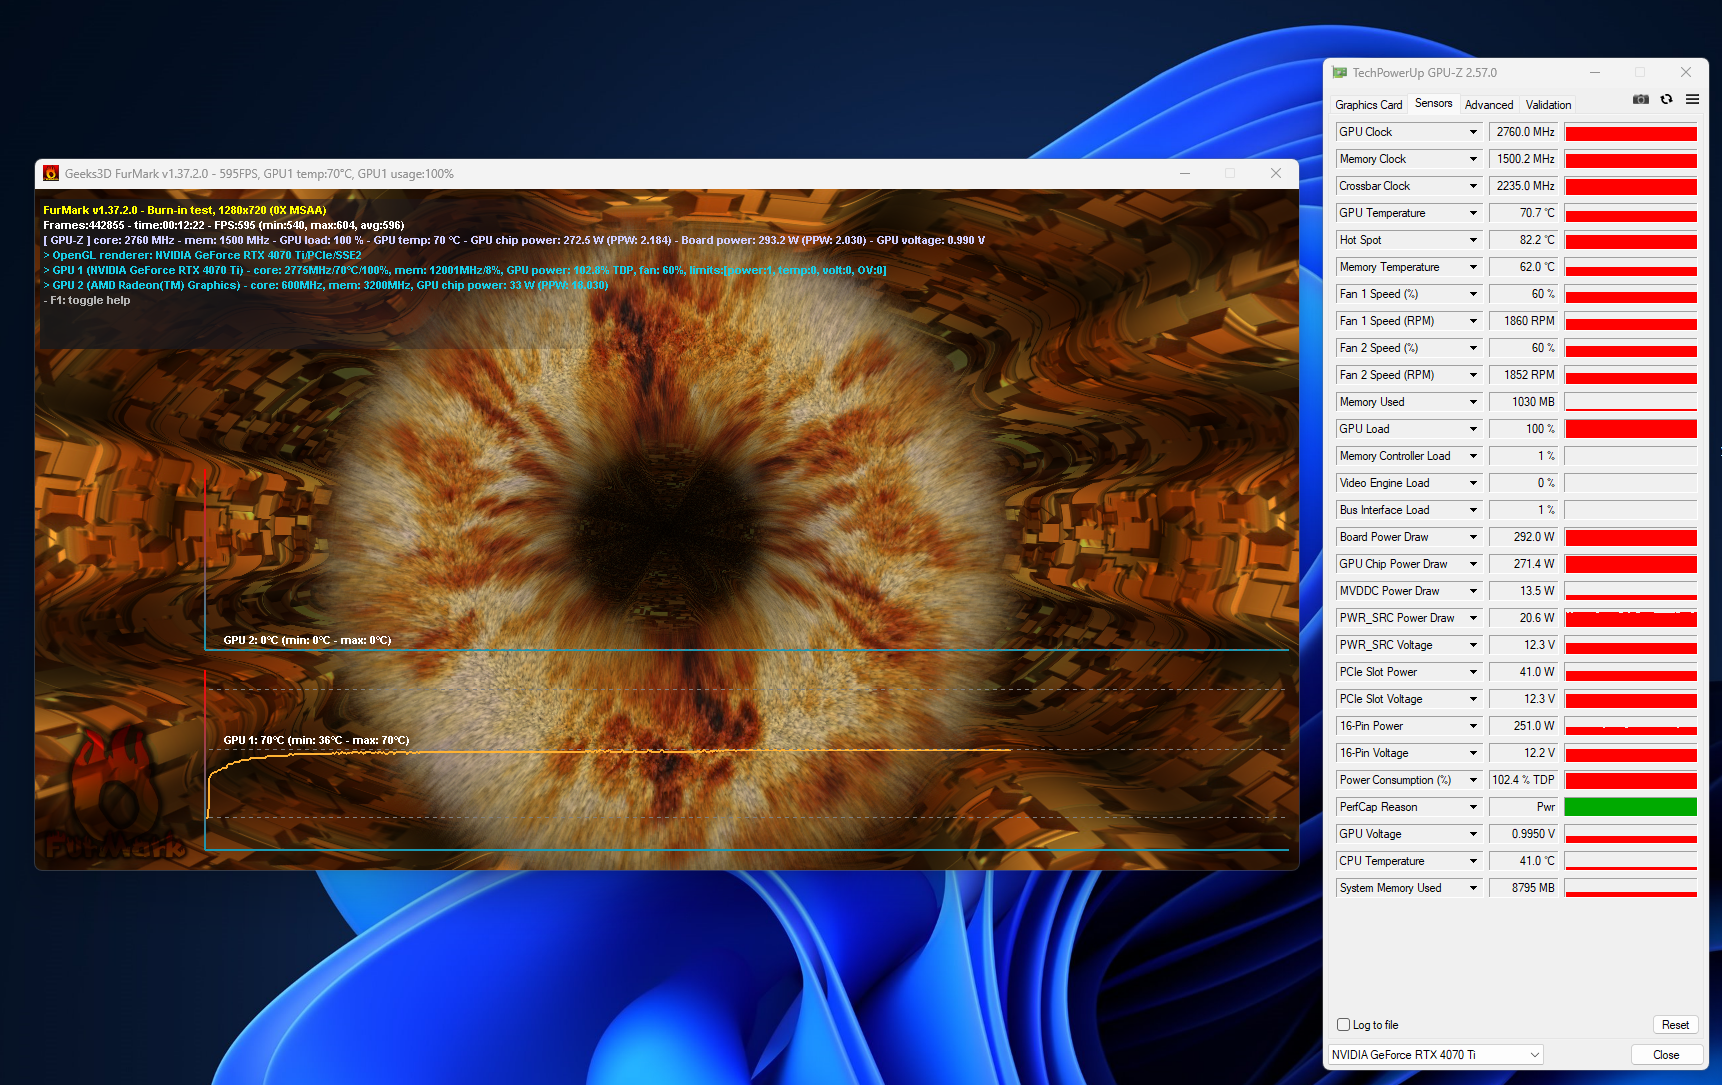
Task: Expand the Fan 1 Speed (%) dropdown
Action: click(x=1473, y=294)
